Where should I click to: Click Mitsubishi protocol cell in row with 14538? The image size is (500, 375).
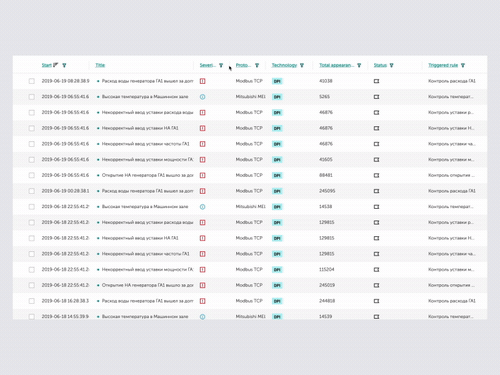click(x=251, y=207)
